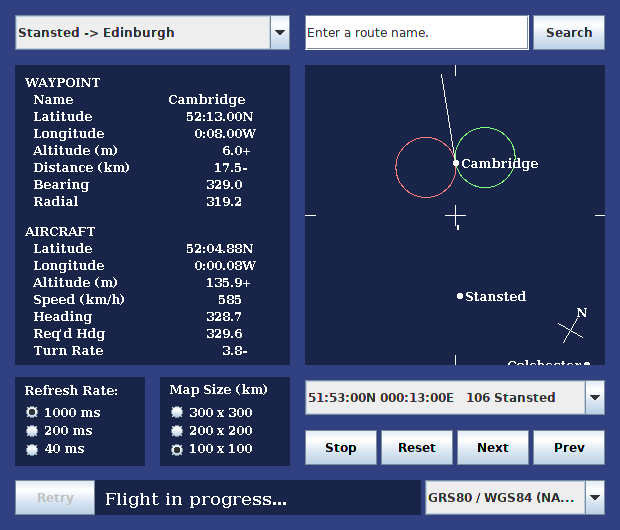This screenshot has height=530, width=620.
Task: Click aircraft longitude value 0:00.08W
Action: click(225, 266)
